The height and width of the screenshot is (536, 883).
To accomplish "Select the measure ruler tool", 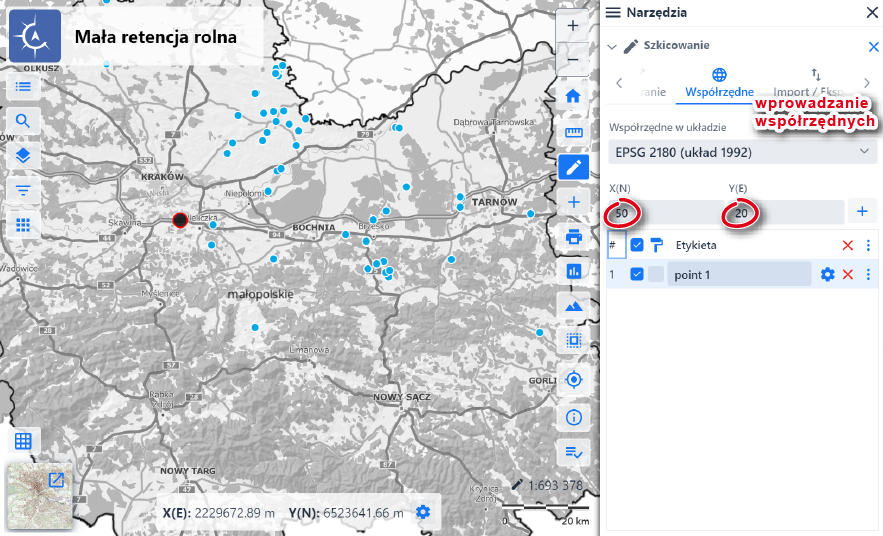I will point(573,132).
